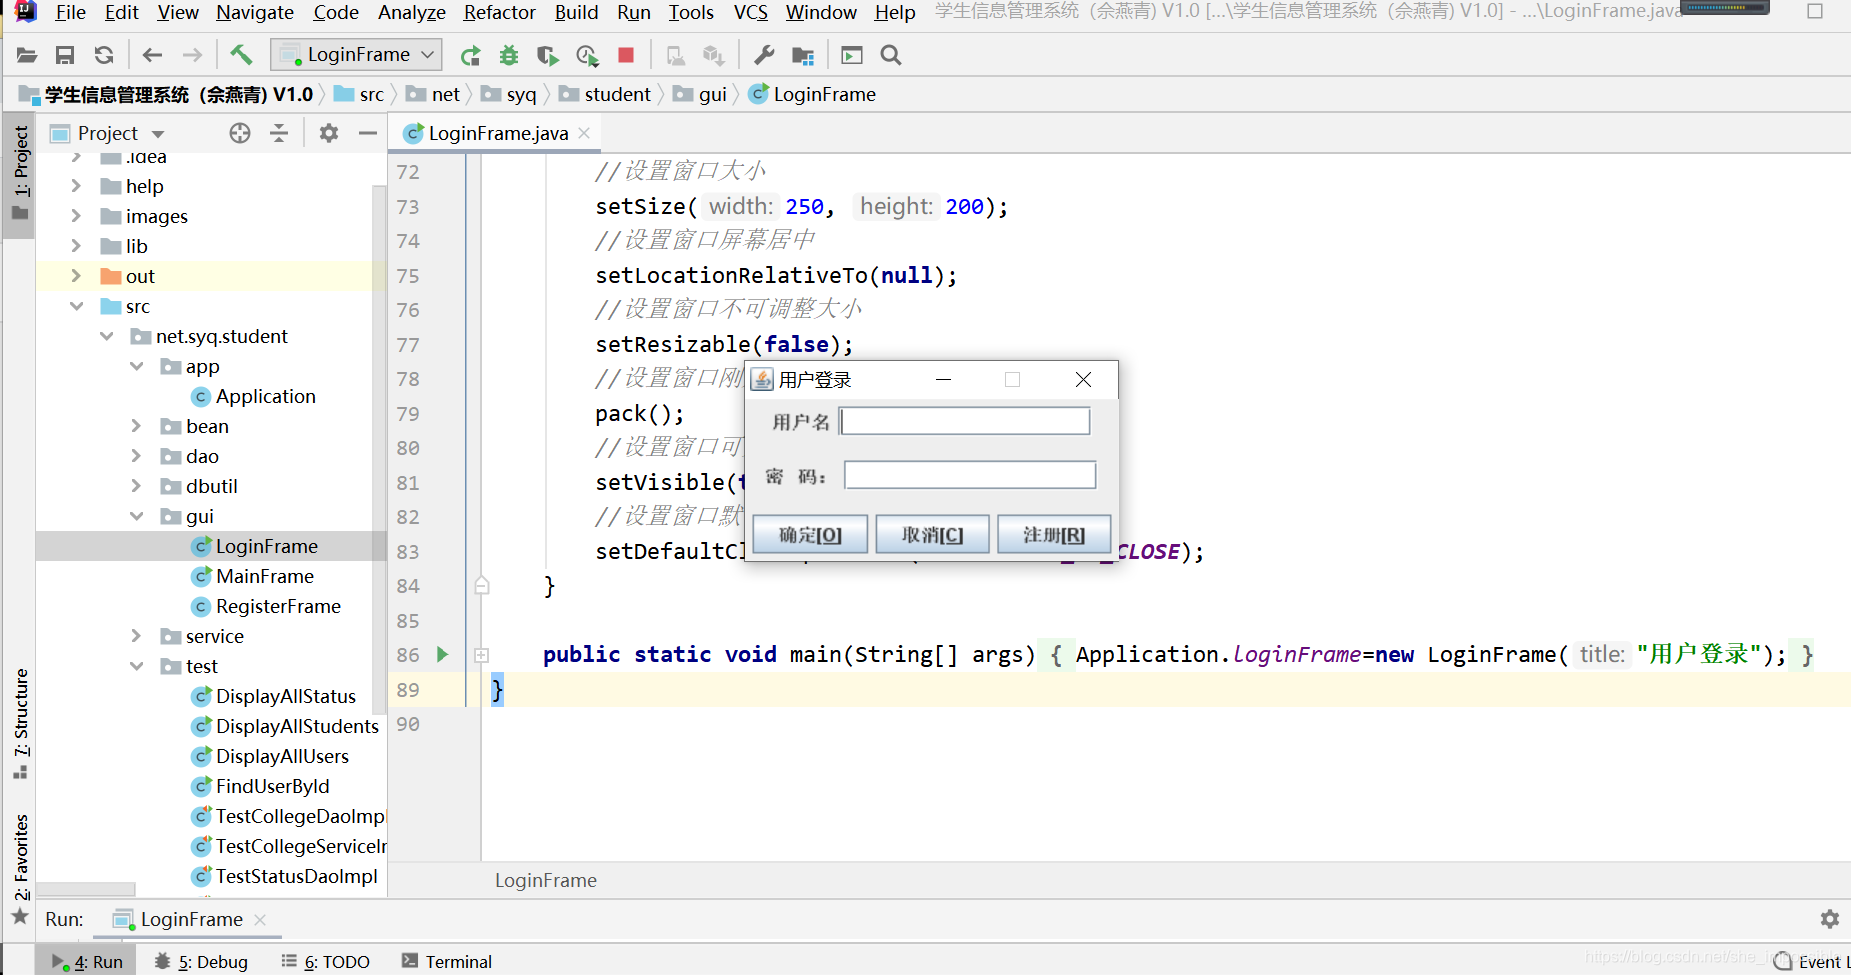Select MainFrame class in project tree
Viewport: 1851px width, 975px height.
(264, 576)
